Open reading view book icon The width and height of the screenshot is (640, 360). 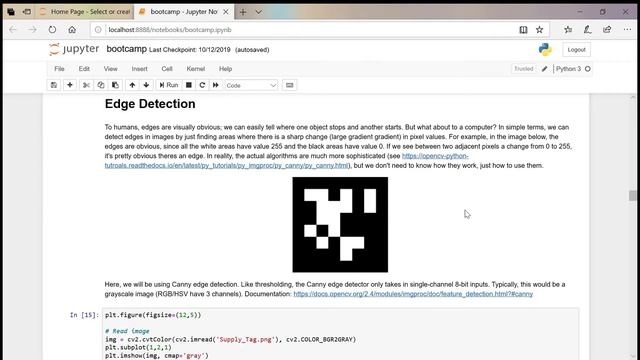coord(523,30)
